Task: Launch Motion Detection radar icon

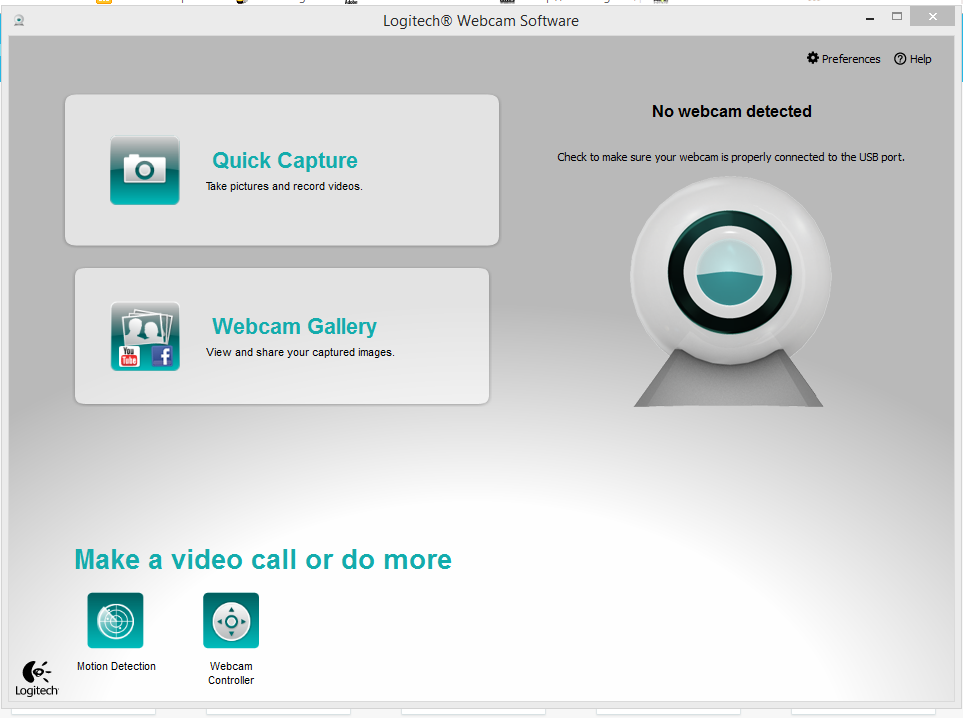Action: (x=115, y=620)
